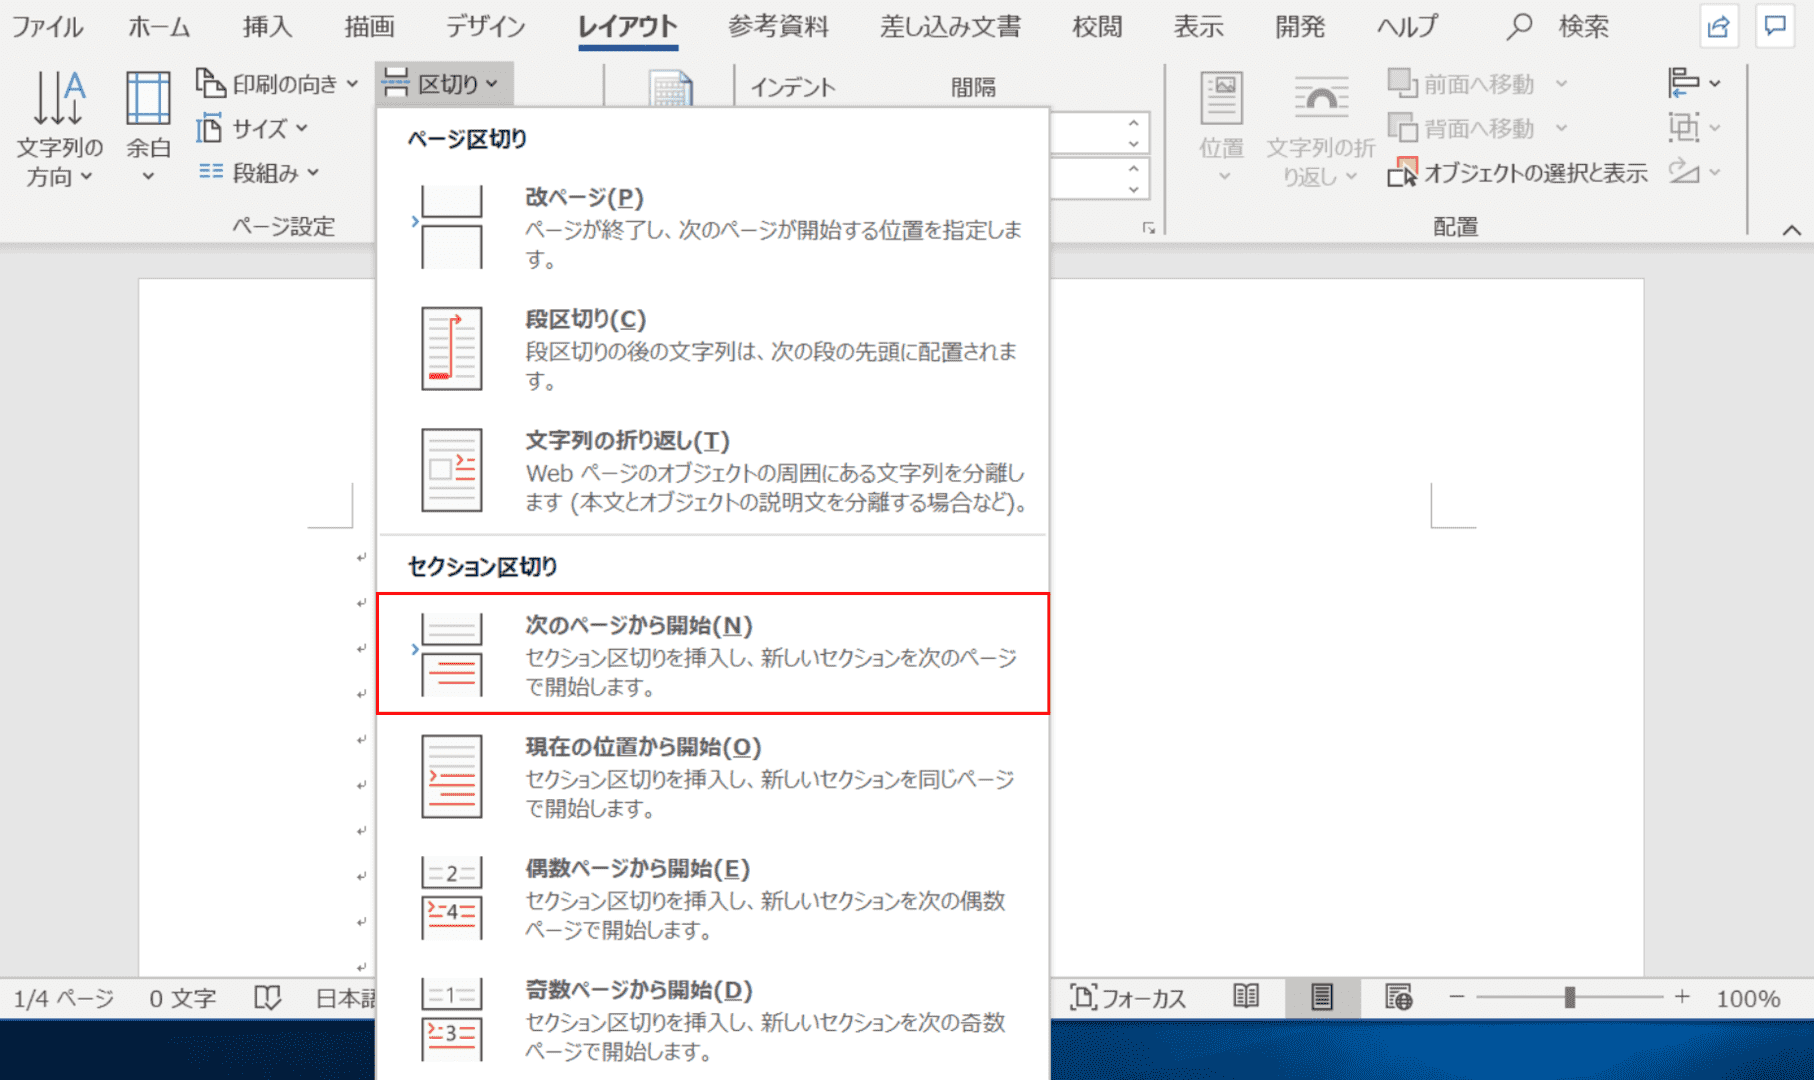Click the 背面へ移動 send backward icon

click(x=1402, y=128)
